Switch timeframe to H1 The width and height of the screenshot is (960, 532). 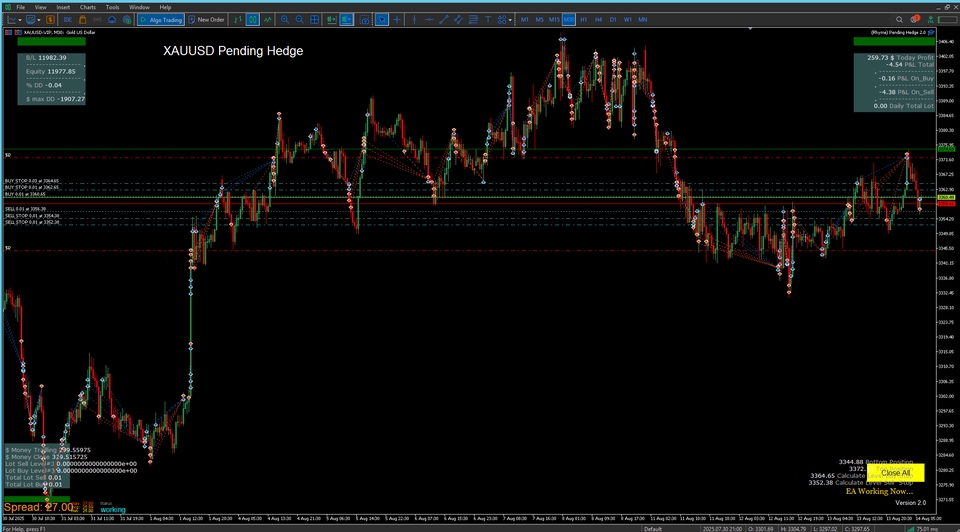click(x=584, y=19)
